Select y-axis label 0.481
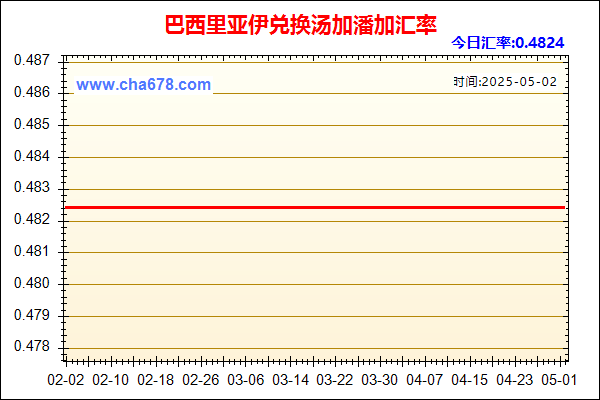This screenshot has height=400, width=600. (32, 251)
